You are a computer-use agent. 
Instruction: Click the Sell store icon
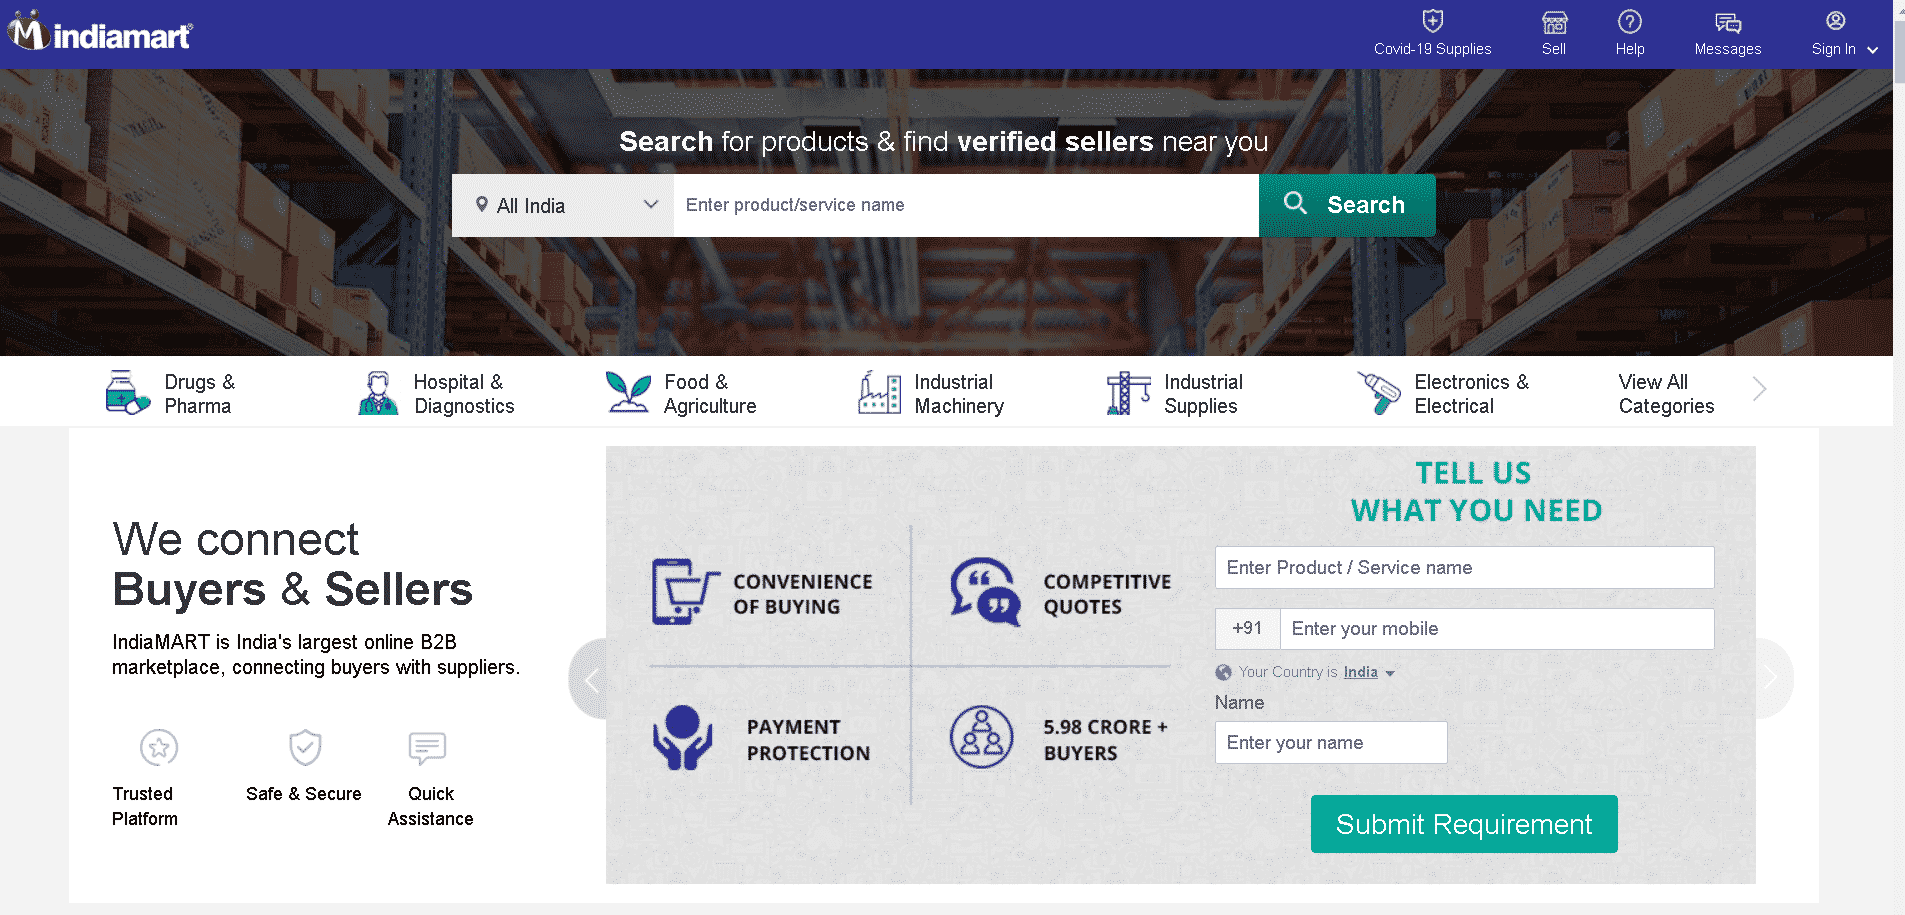(1554, 22)
